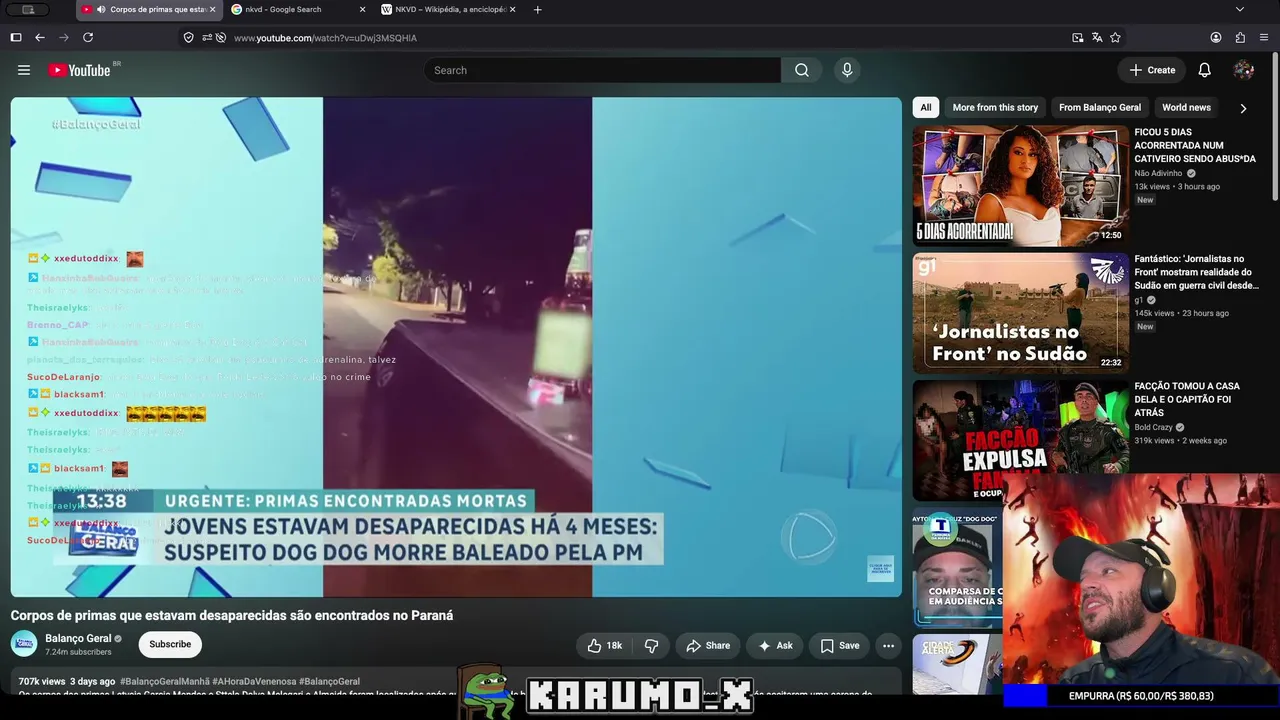
Task: Click the #BalançoGeralManhã hashtag
Action: pos(165,682)
